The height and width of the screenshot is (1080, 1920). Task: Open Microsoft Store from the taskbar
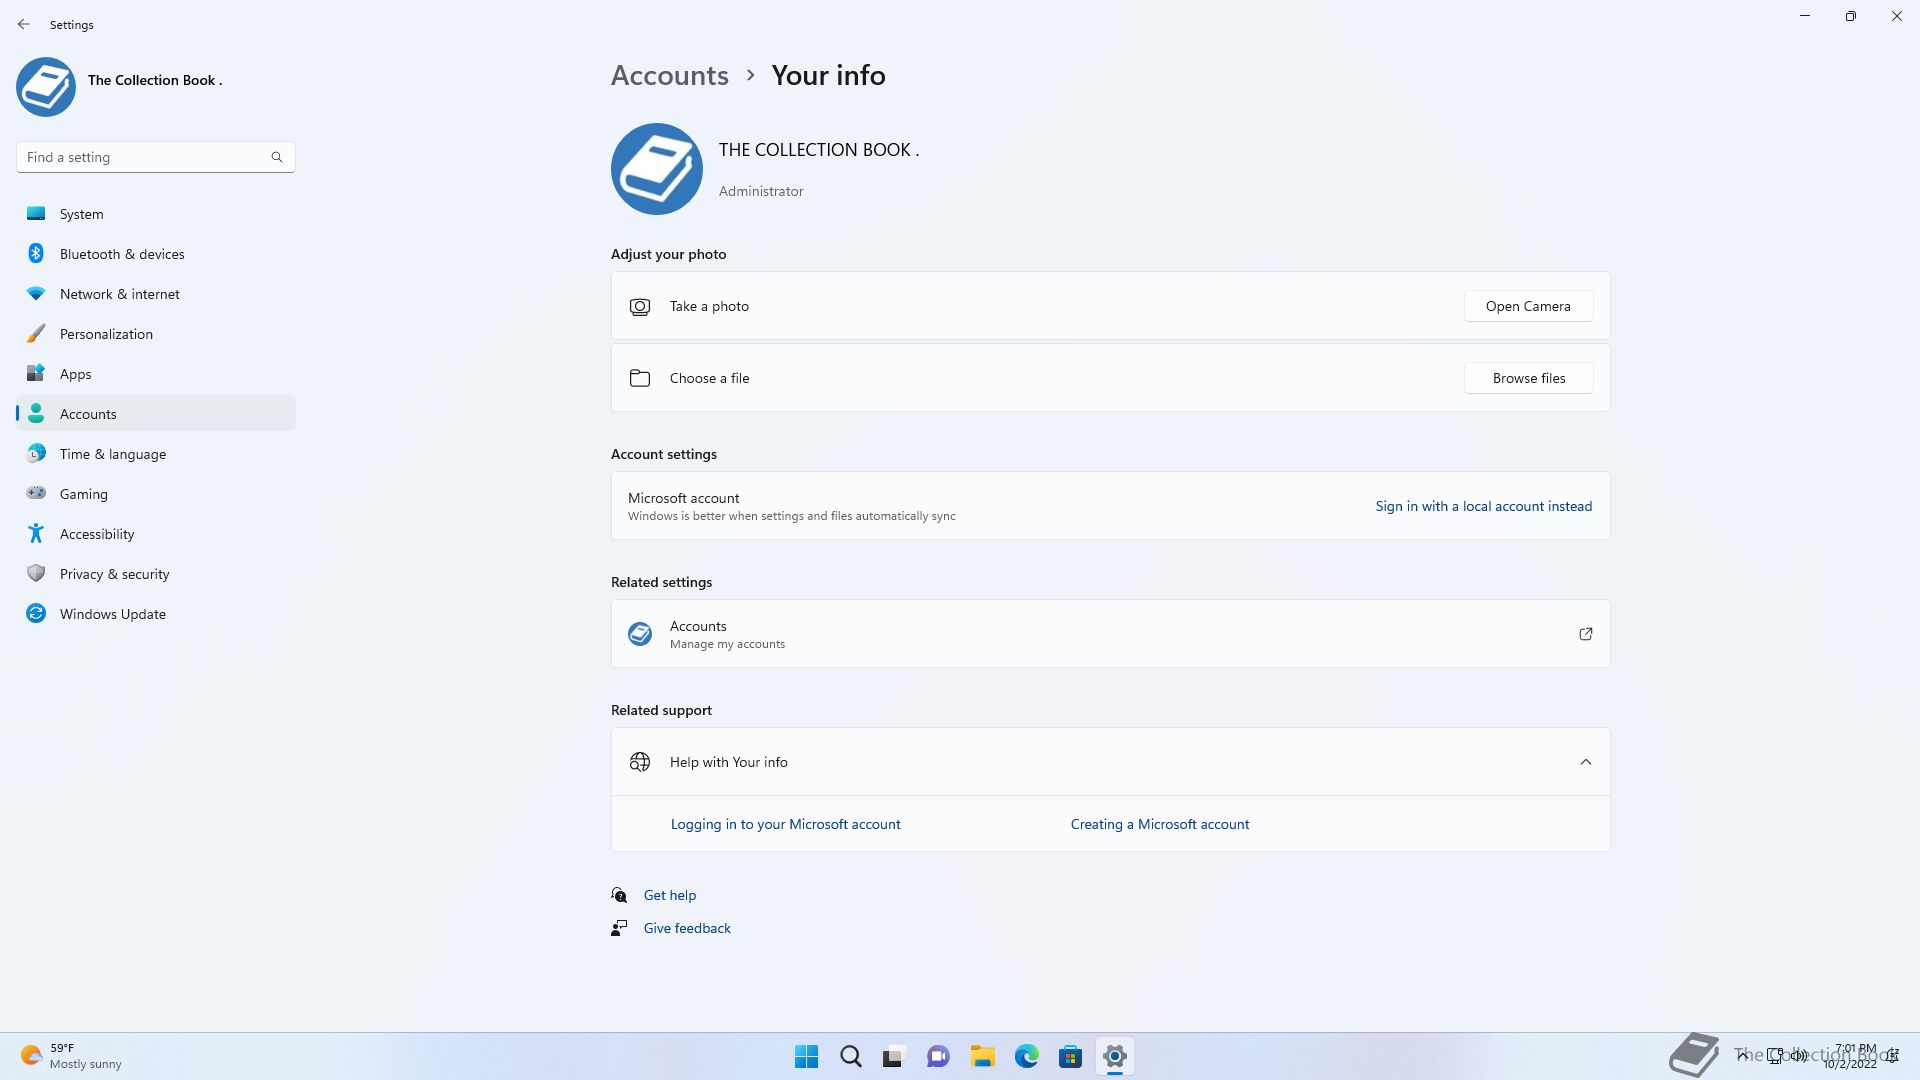click(x=1070, y=1056)
